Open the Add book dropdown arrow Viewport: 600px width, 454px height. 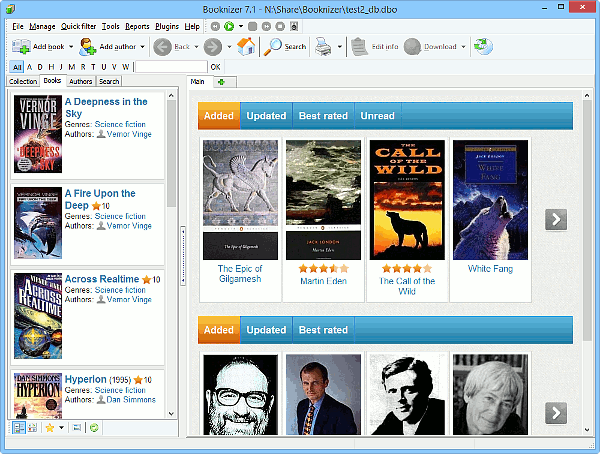click(x=71, y=47)
